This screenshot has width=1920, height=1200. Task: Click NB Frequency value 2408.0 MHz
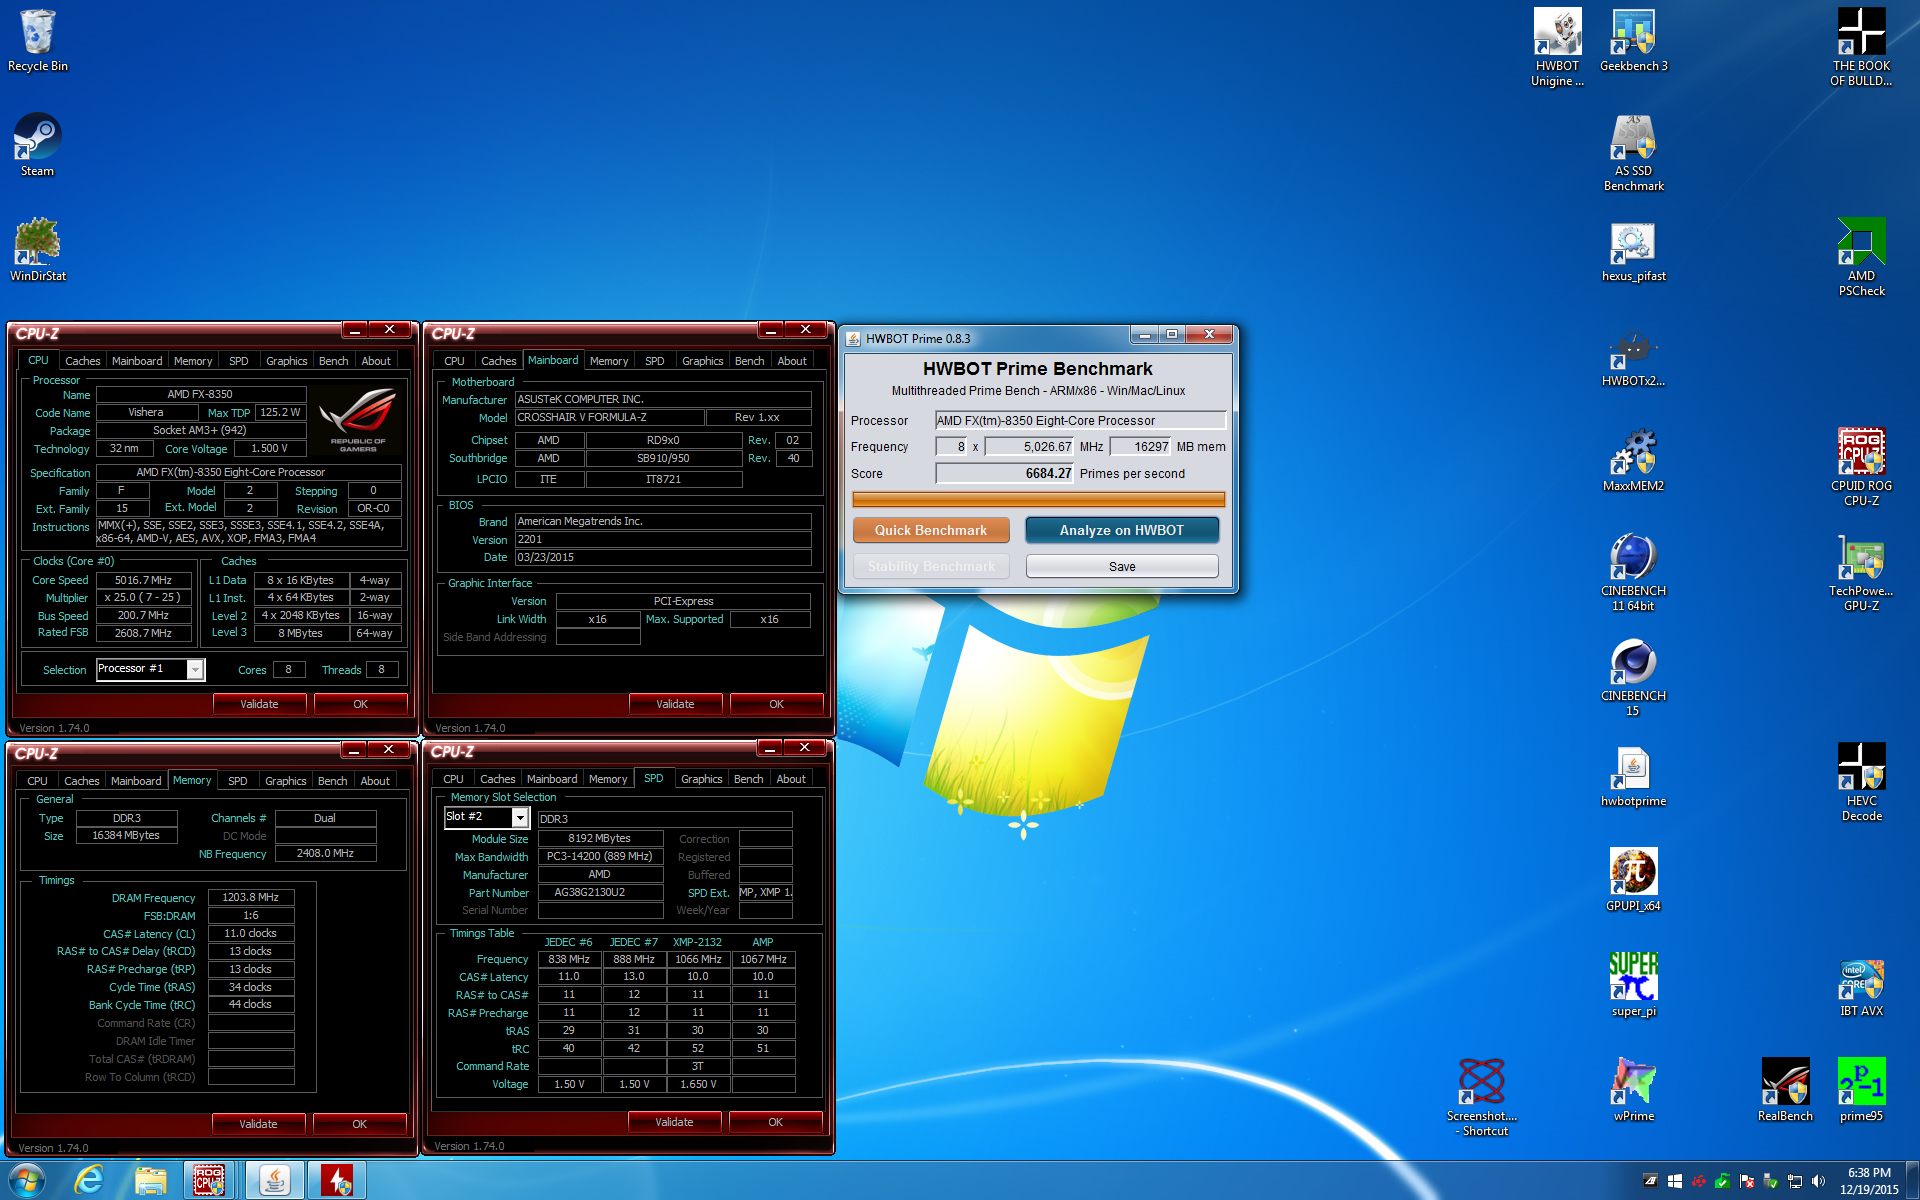coord(325,854)
